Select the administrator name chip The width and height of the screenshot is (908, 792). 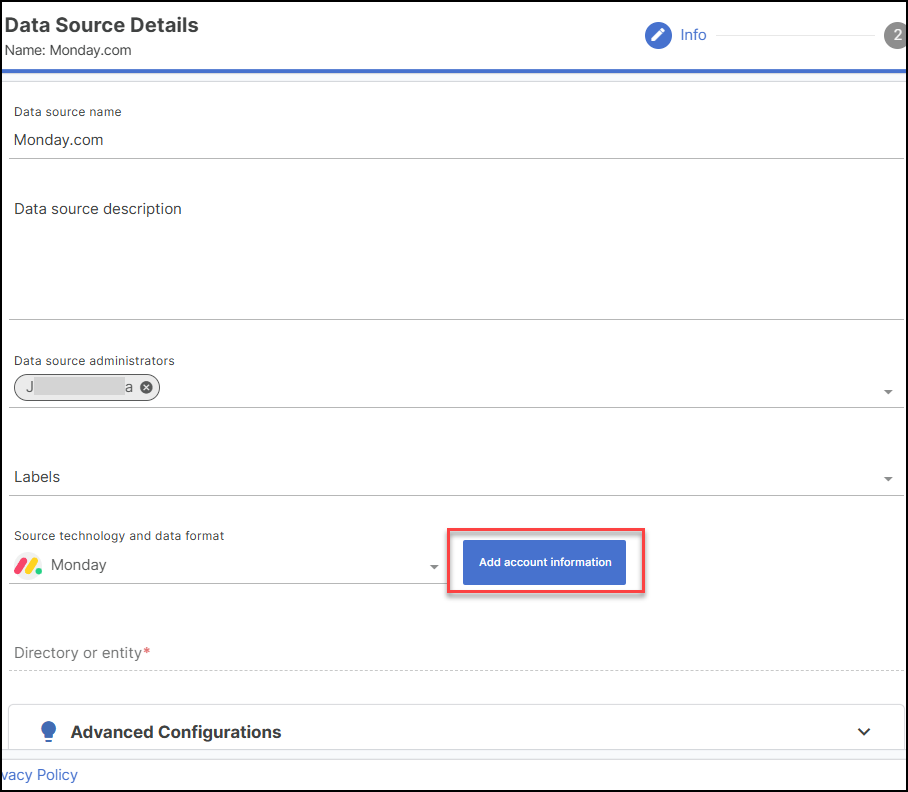79,387
